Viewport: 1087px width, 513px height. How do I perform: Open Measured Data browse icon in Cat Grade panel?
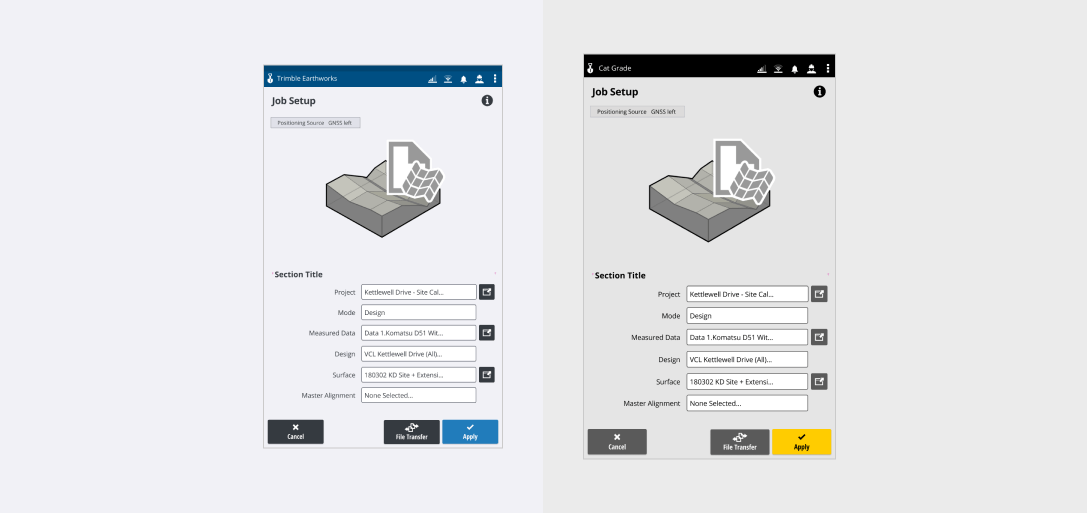819,338
